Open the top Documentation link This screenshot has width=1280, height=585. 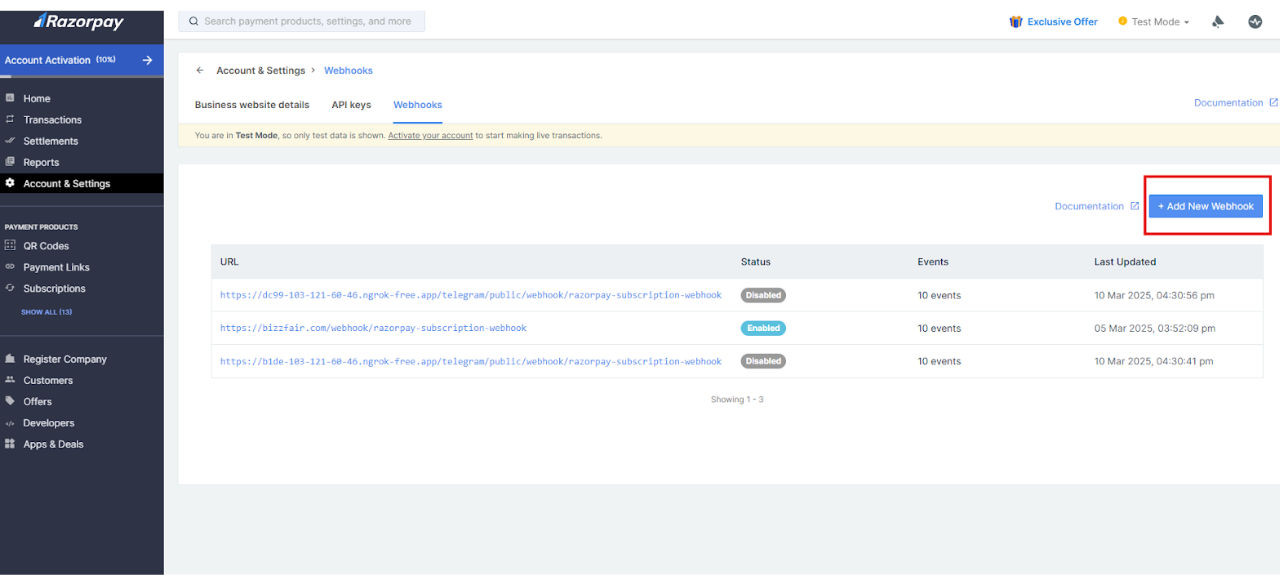click(x=1229, y=103)
